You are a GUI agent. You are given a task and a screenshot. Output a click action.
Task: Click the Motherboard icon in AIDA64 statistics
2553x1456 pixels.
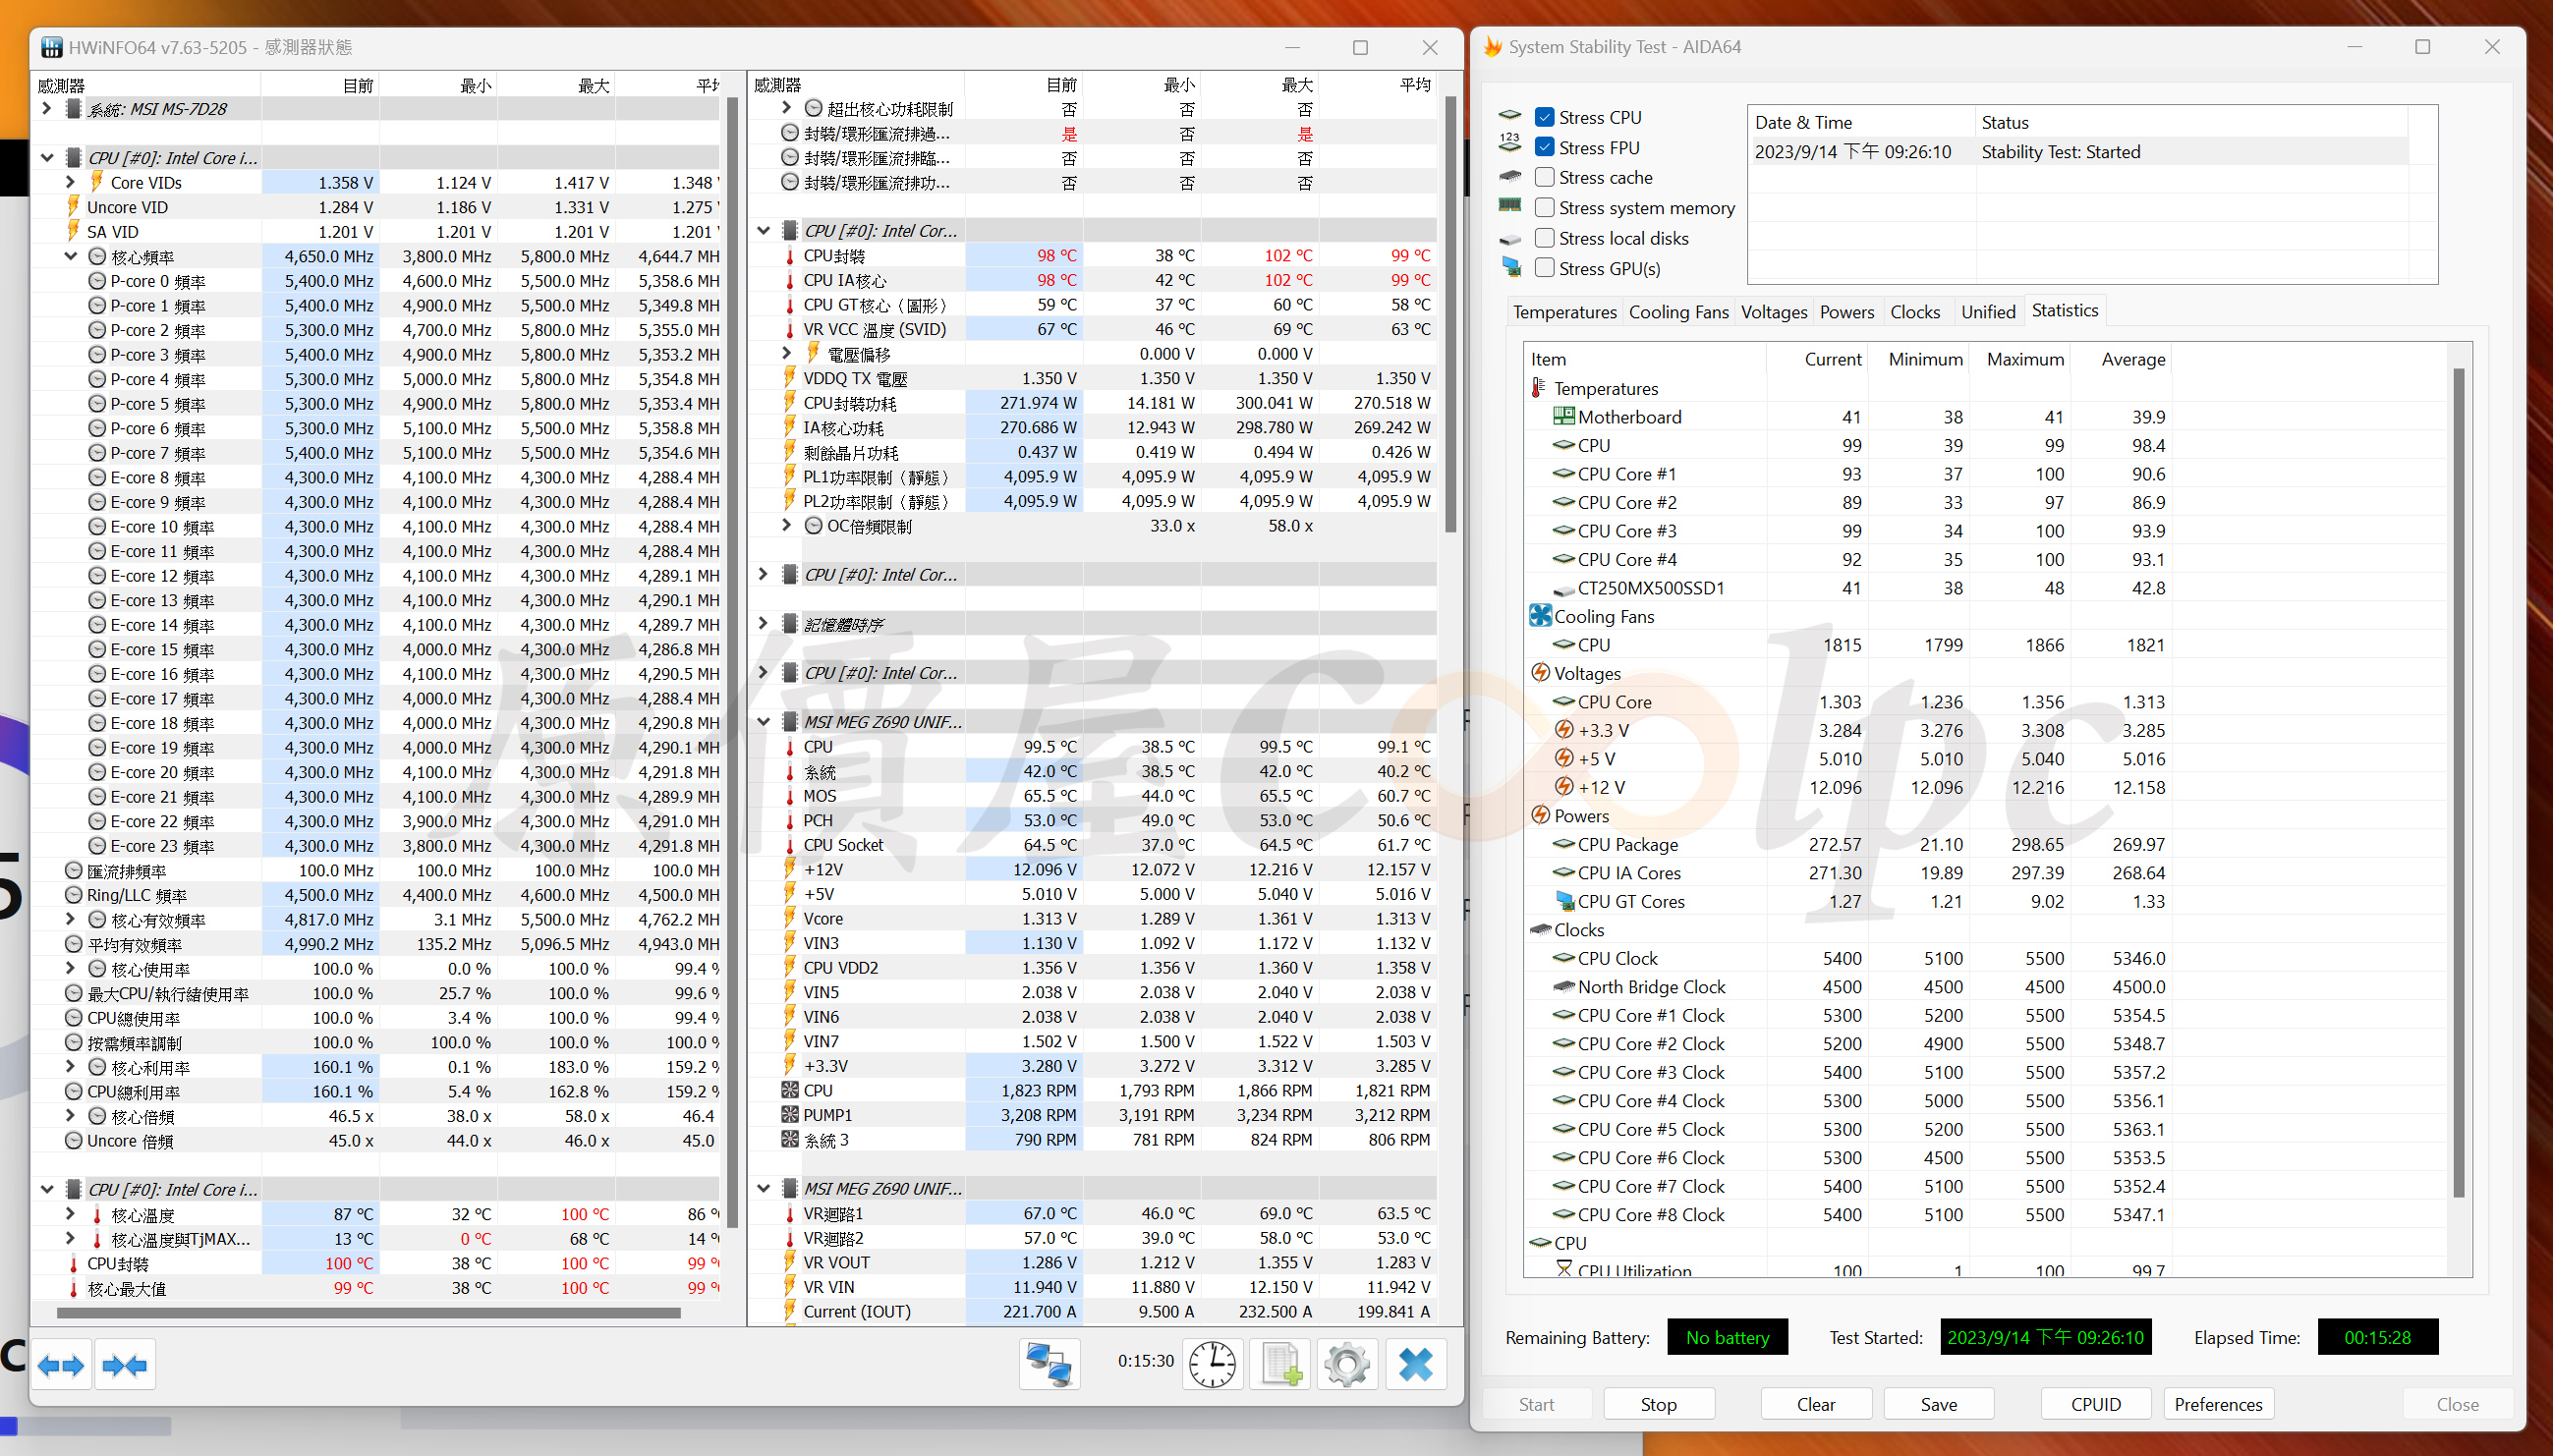(1563, 416)
